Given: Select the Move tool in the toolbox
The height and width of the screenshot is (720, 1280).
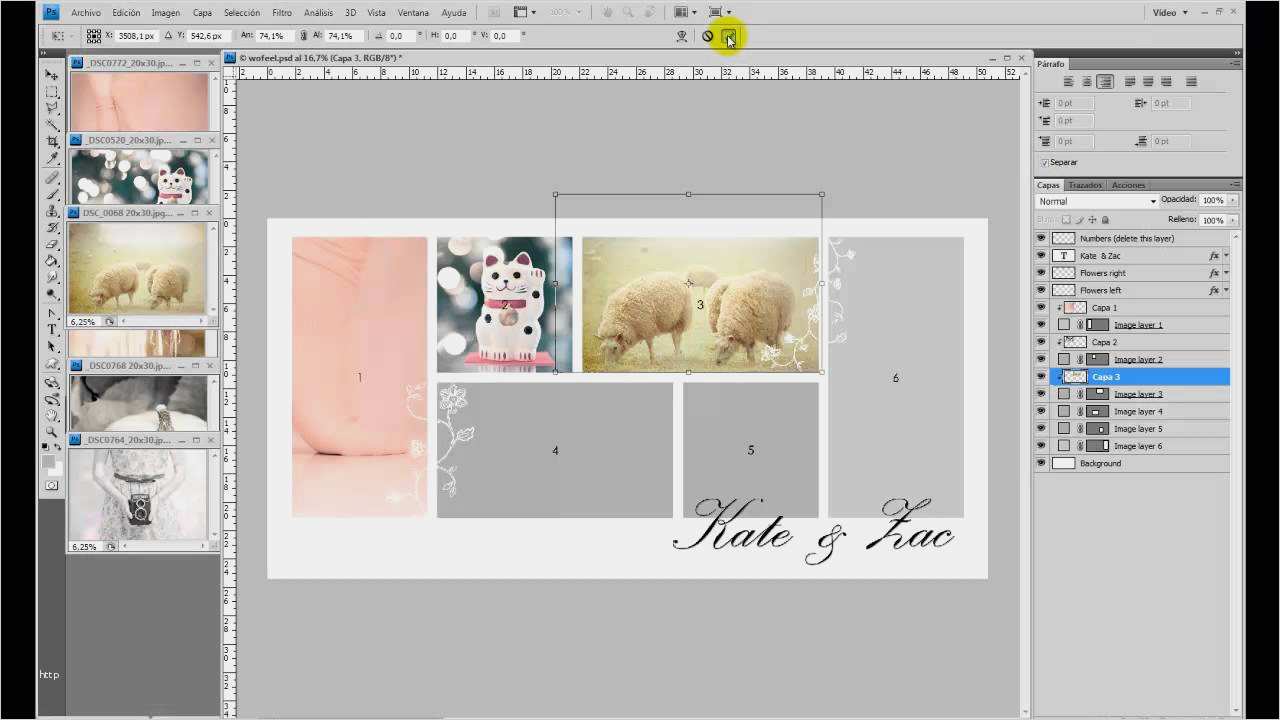Looking at the screenshot, I should tap(52, 75).
